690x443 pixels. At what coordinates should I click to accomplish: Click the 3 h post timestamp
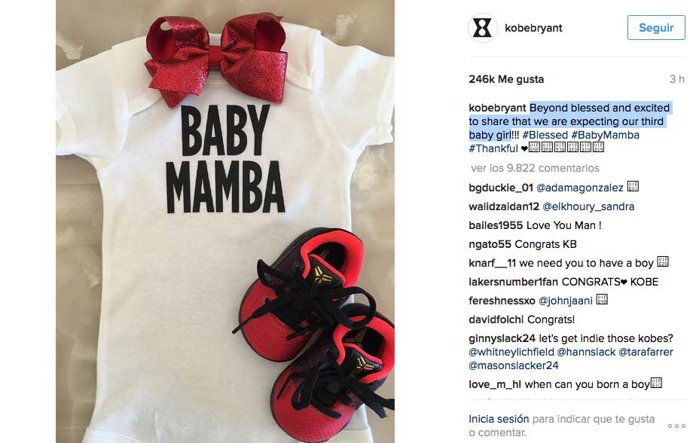click(677, 79)
